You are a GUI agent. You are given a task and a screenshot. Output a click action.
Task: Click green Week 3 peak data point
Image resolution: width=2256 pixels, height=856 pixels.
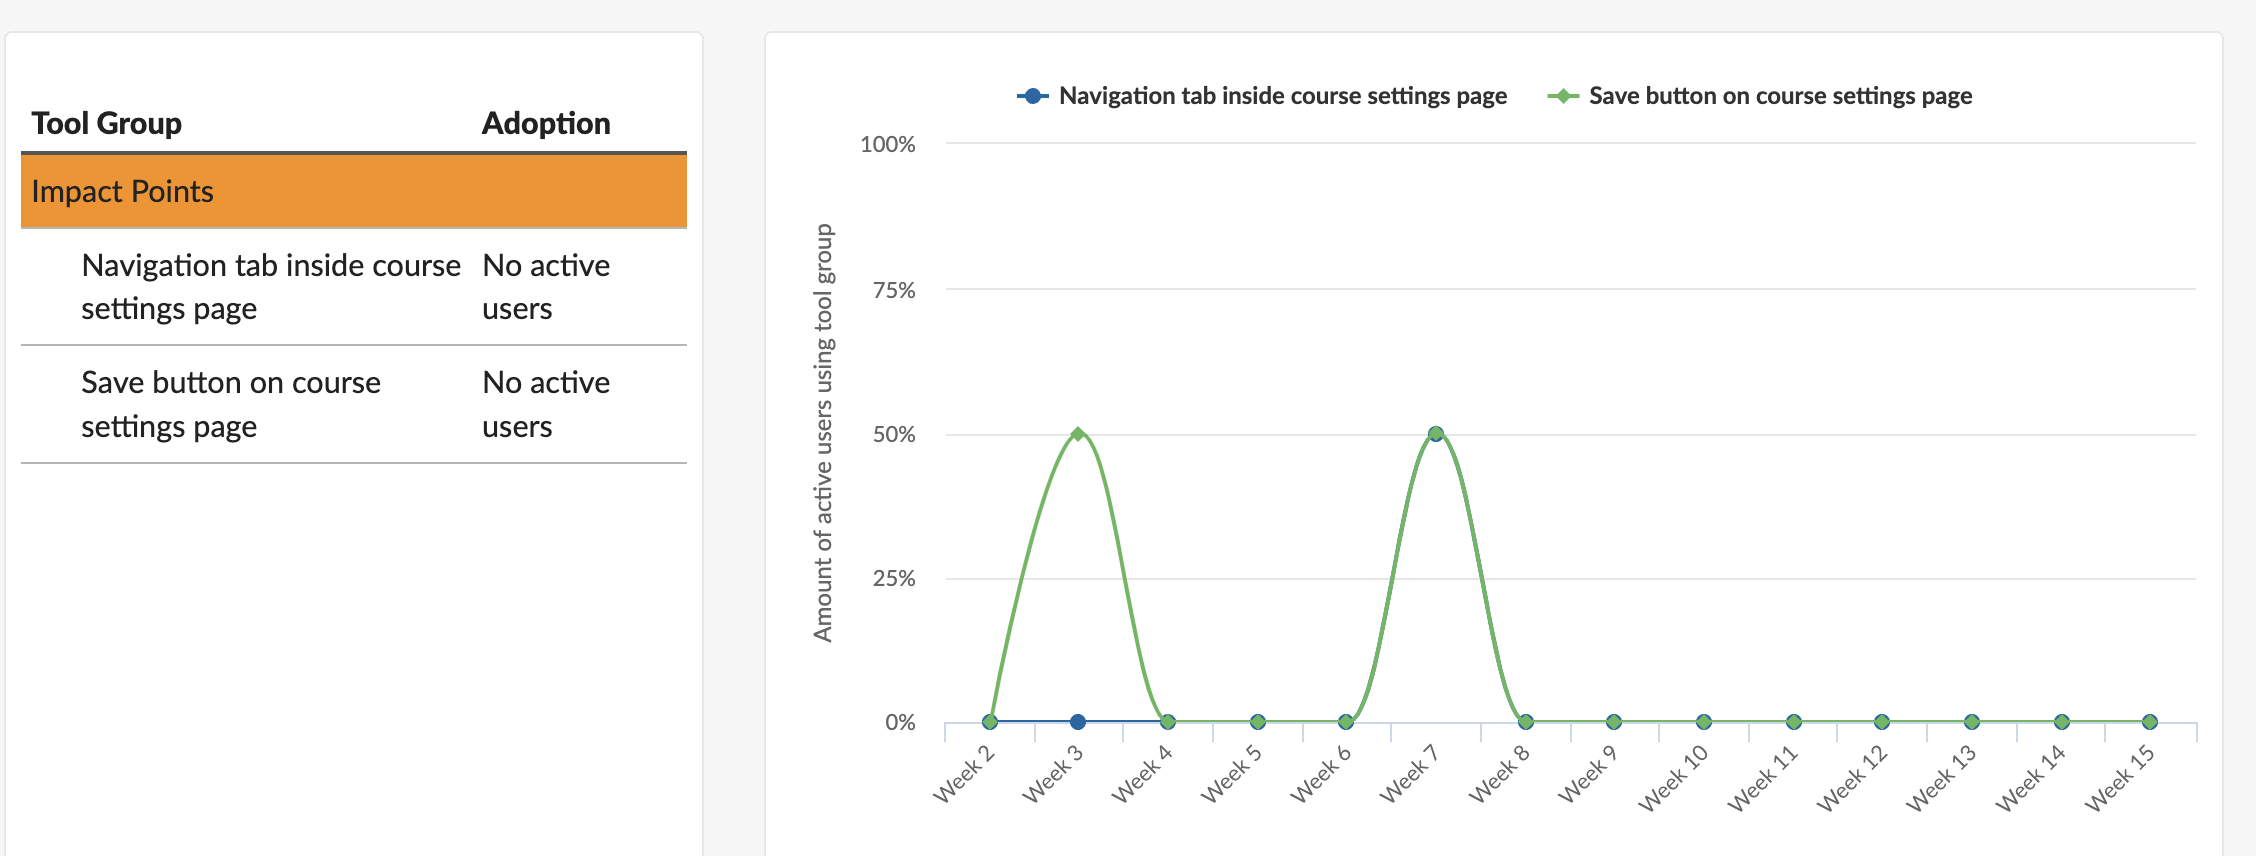pyautogui.click(x=1078, y=434)
